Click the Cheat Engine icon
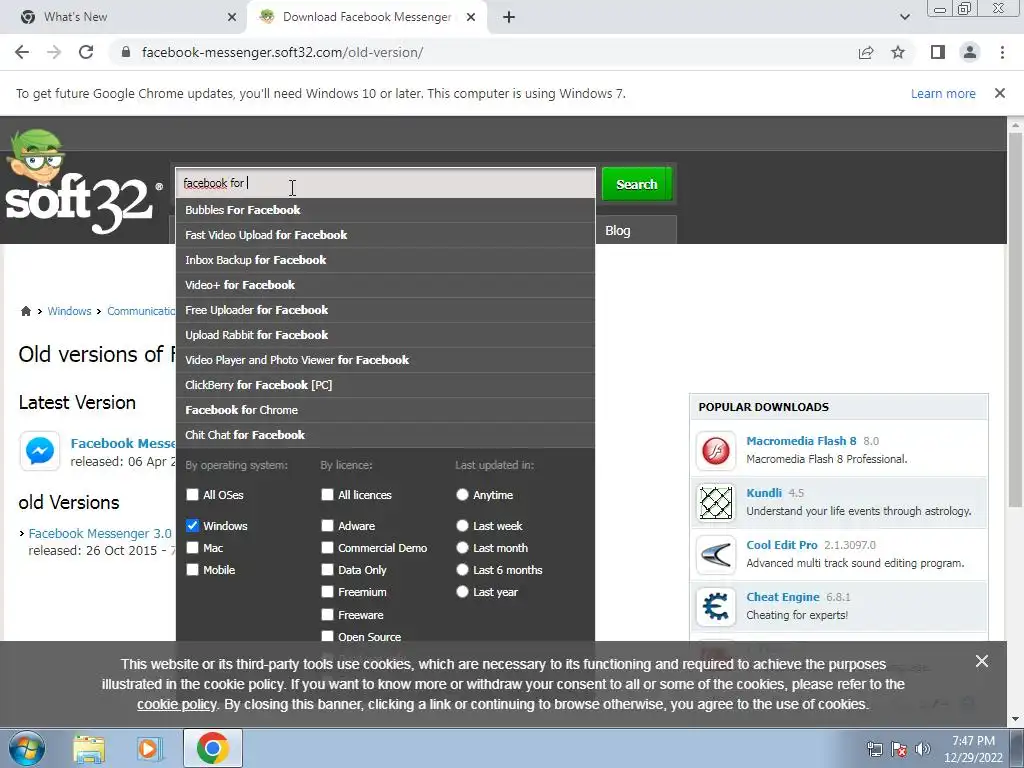The image size is (1024, 768). pyautogui.click(x=716, y=607)
